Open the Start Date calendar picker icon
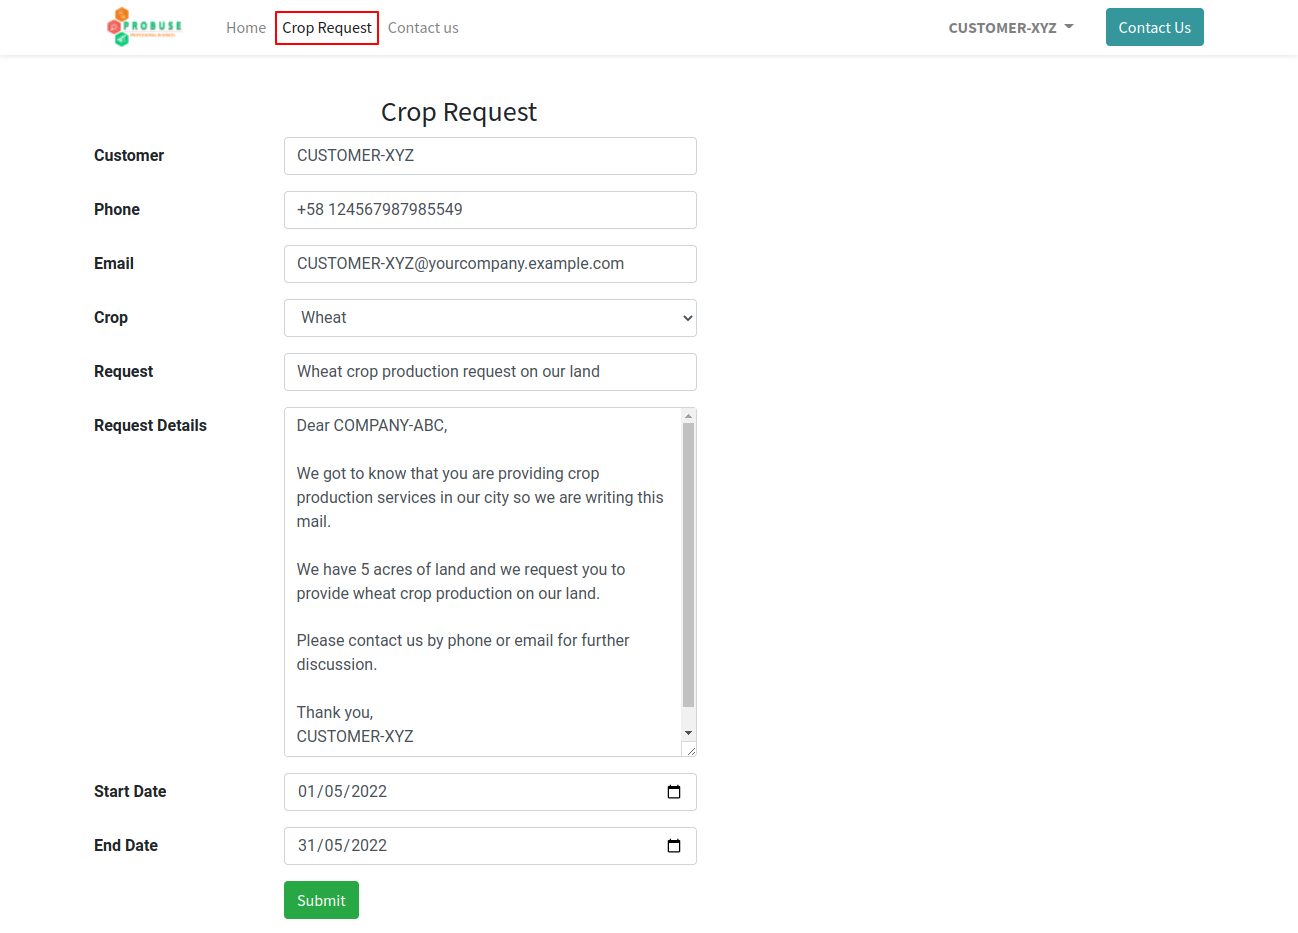The image size is (1298, 933). point(674,792)
